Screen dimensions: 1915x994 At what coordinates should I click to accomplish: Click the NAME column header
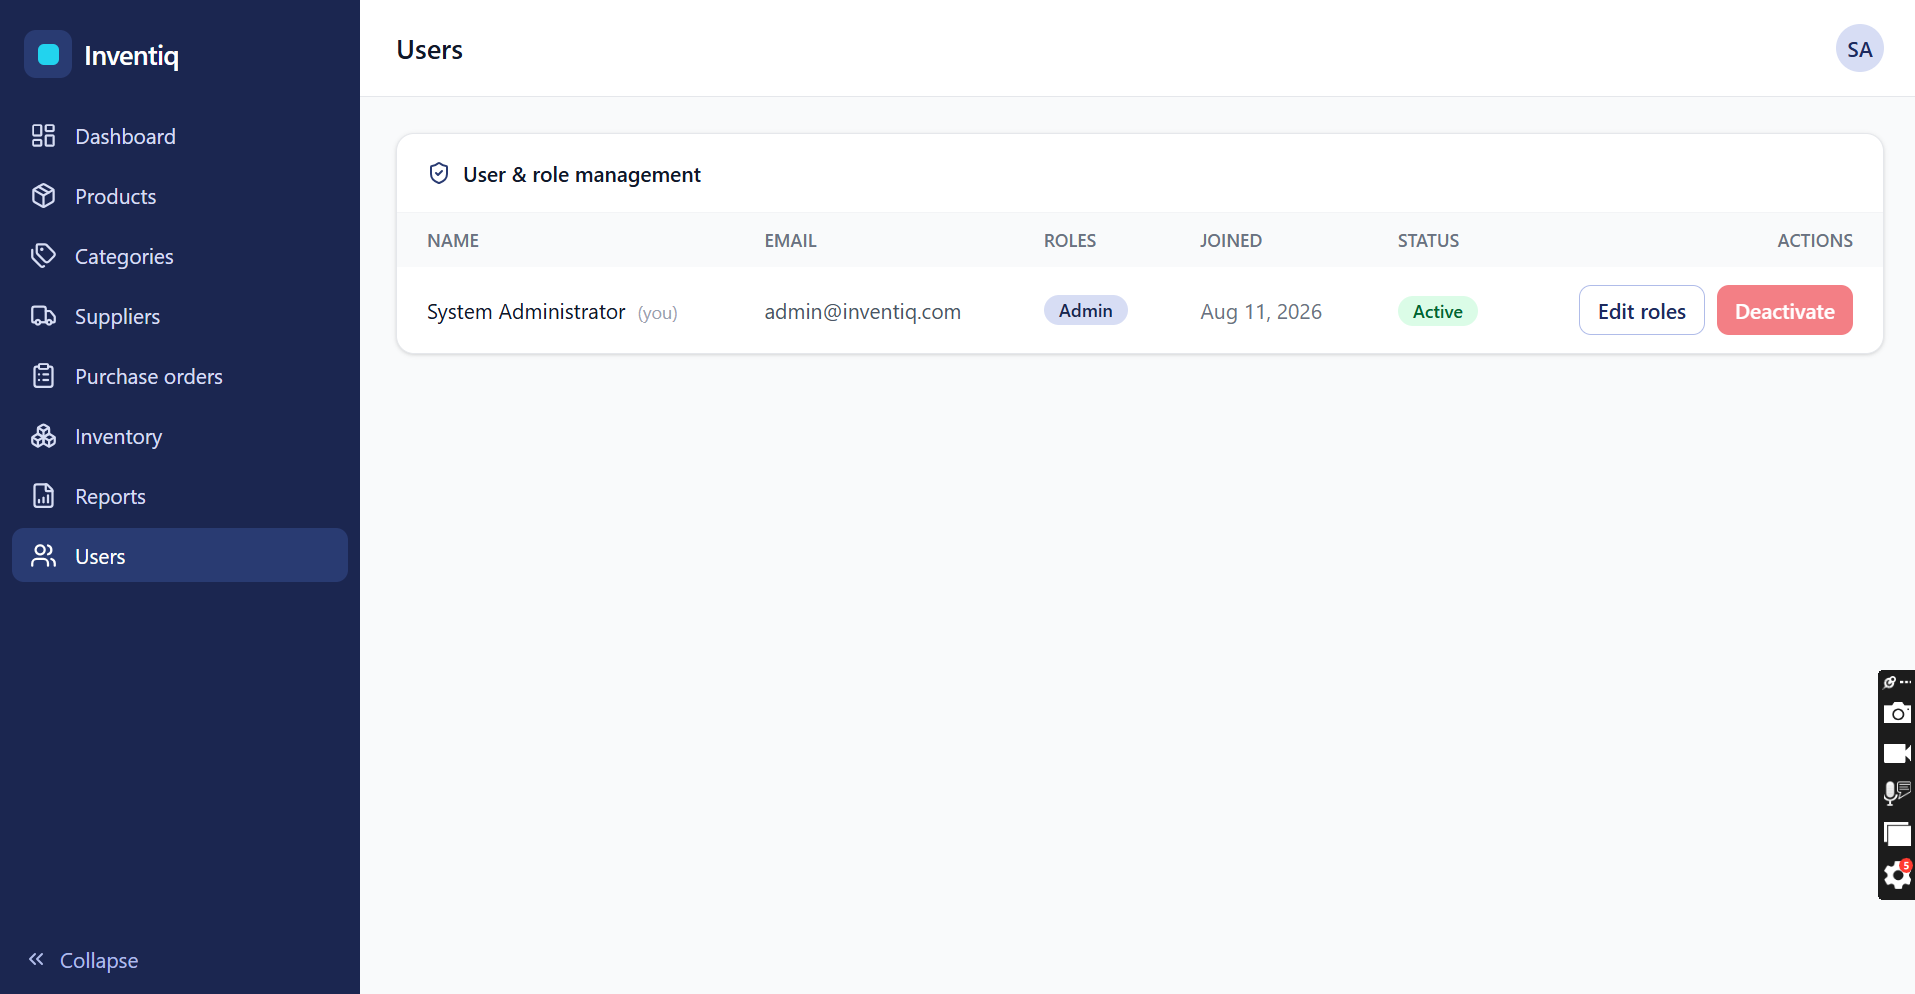coord(453,241)
